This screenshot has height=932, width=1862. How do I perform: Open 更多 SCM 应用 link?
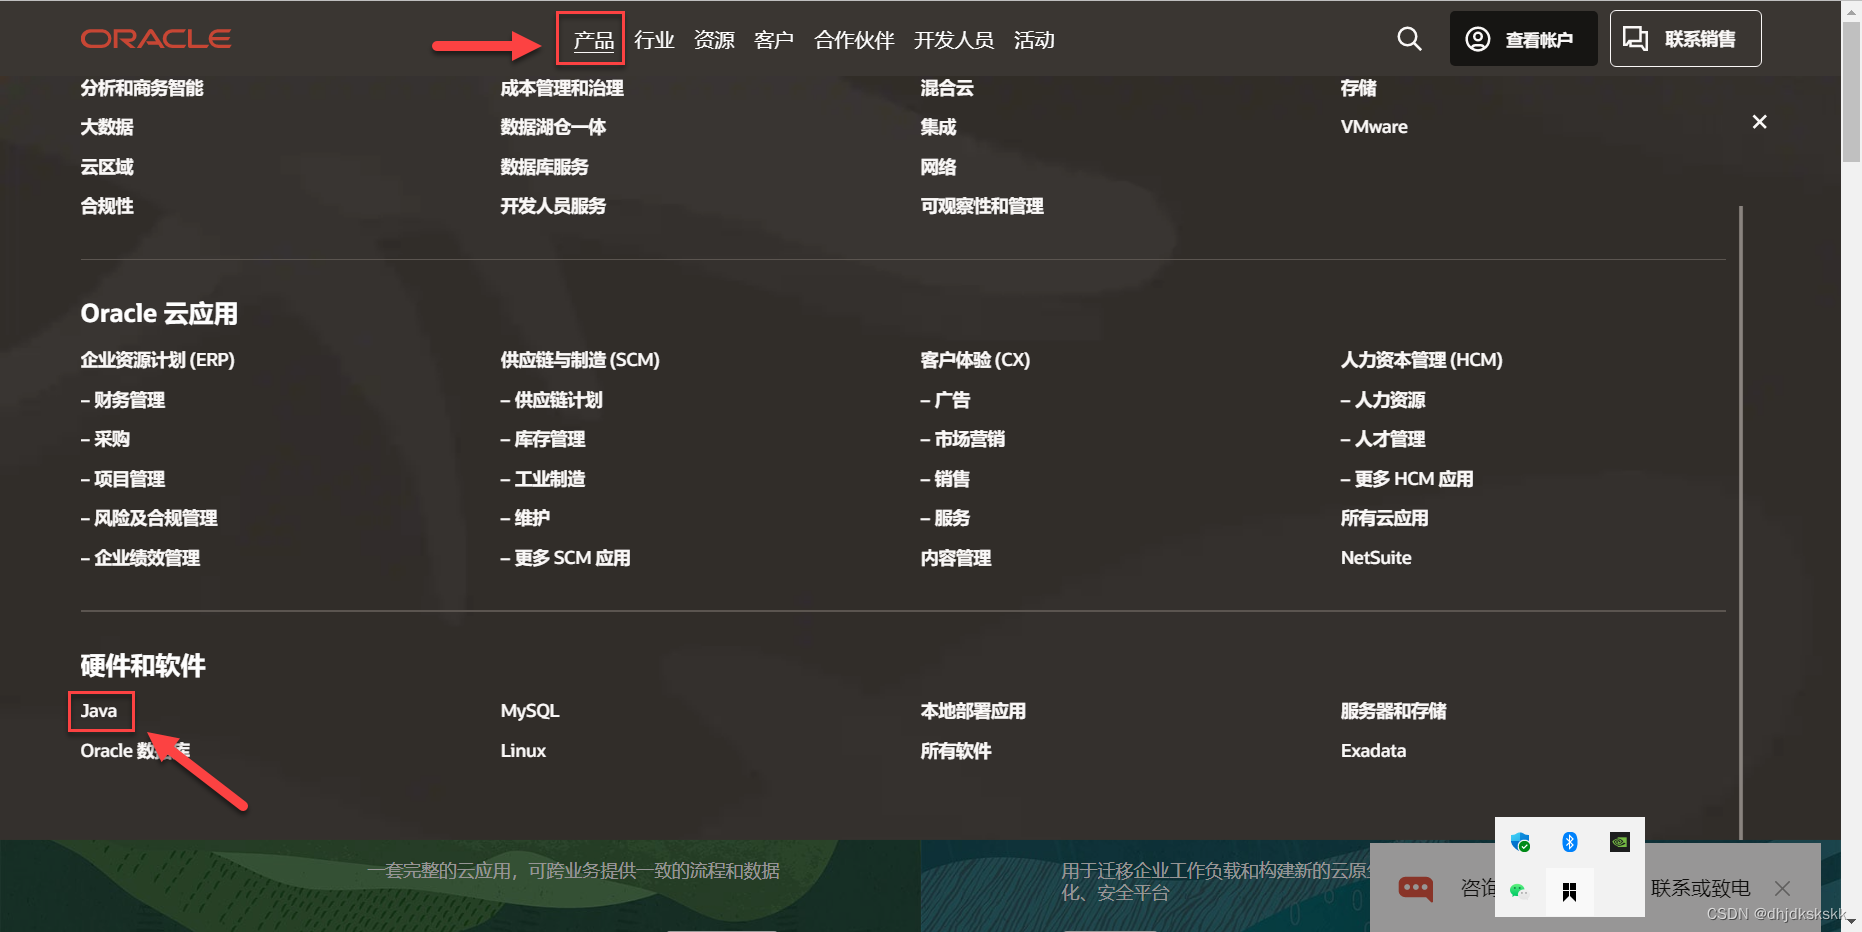point(566,558)
